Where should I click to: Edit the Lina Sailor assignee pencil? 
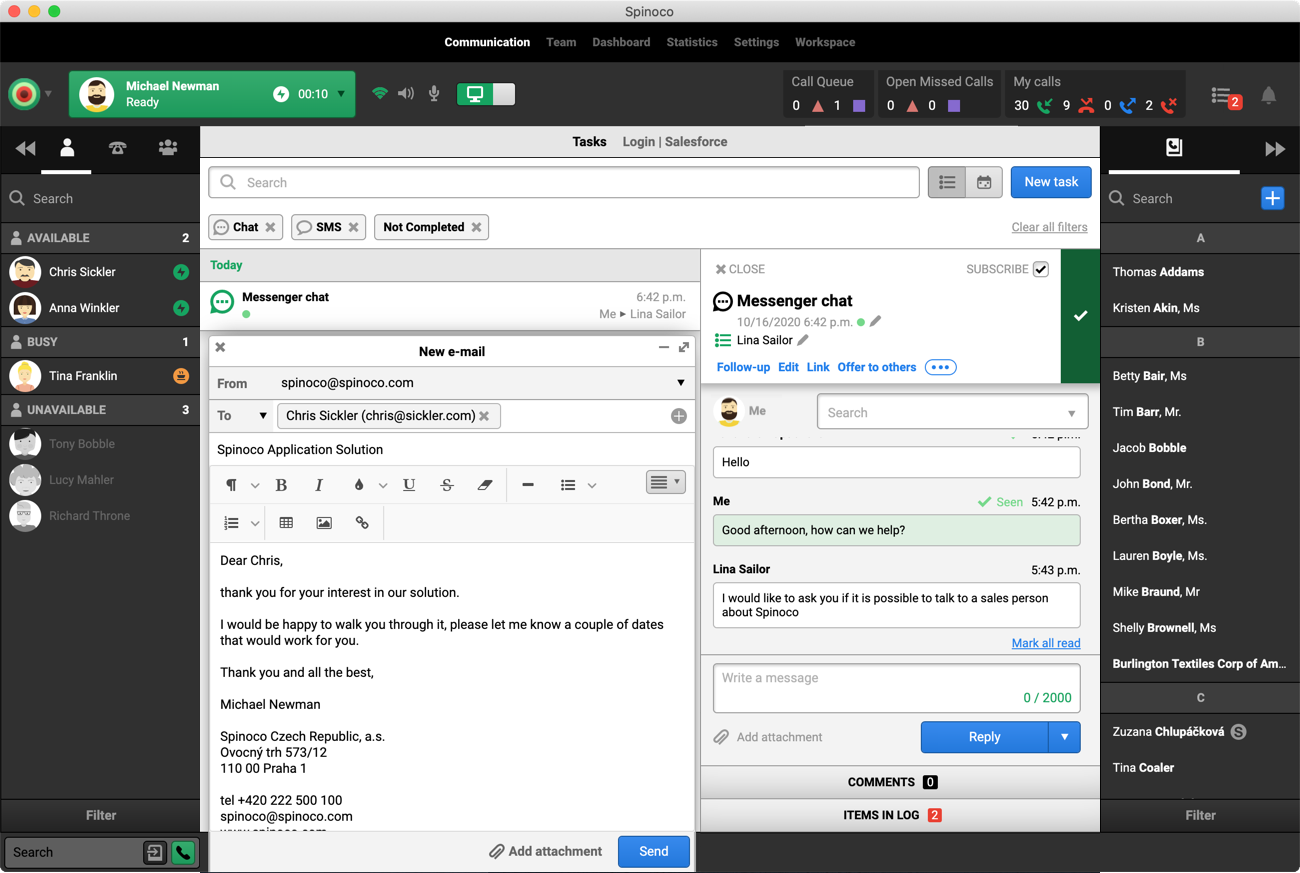click(803, 340)
